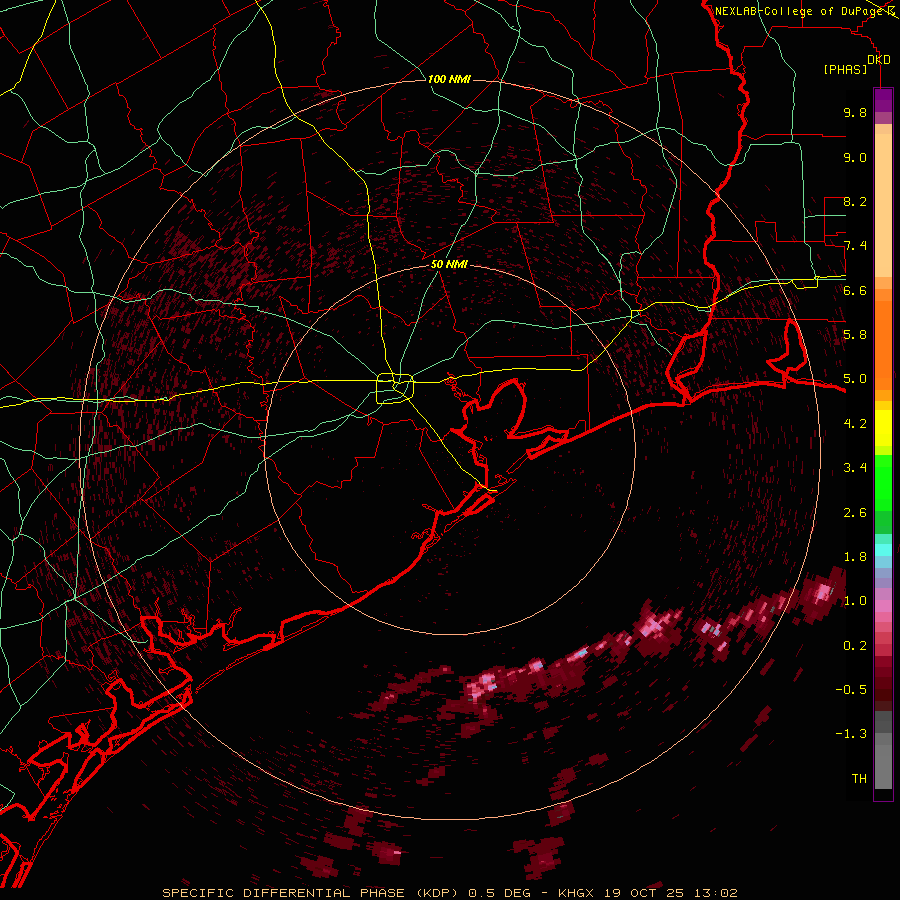
Task: Select the 5.0 value on the color scale
Action: (855, 379)
